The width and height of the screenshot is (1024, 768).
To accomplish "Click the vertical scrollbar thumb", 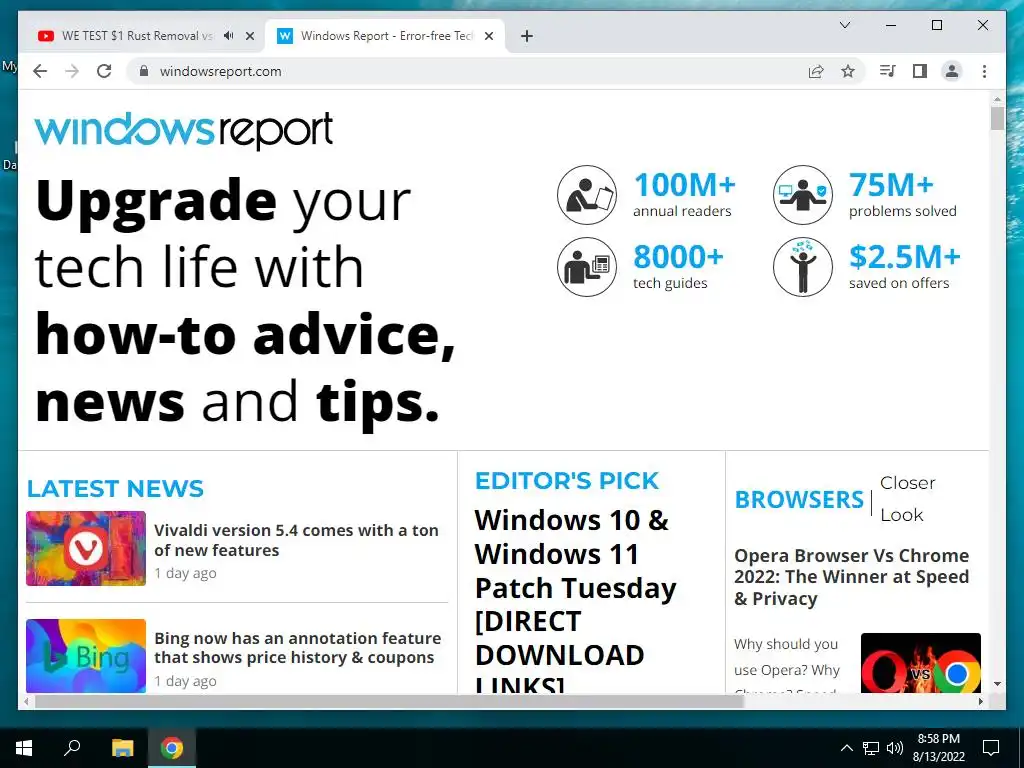I will [x=997, y=119].
